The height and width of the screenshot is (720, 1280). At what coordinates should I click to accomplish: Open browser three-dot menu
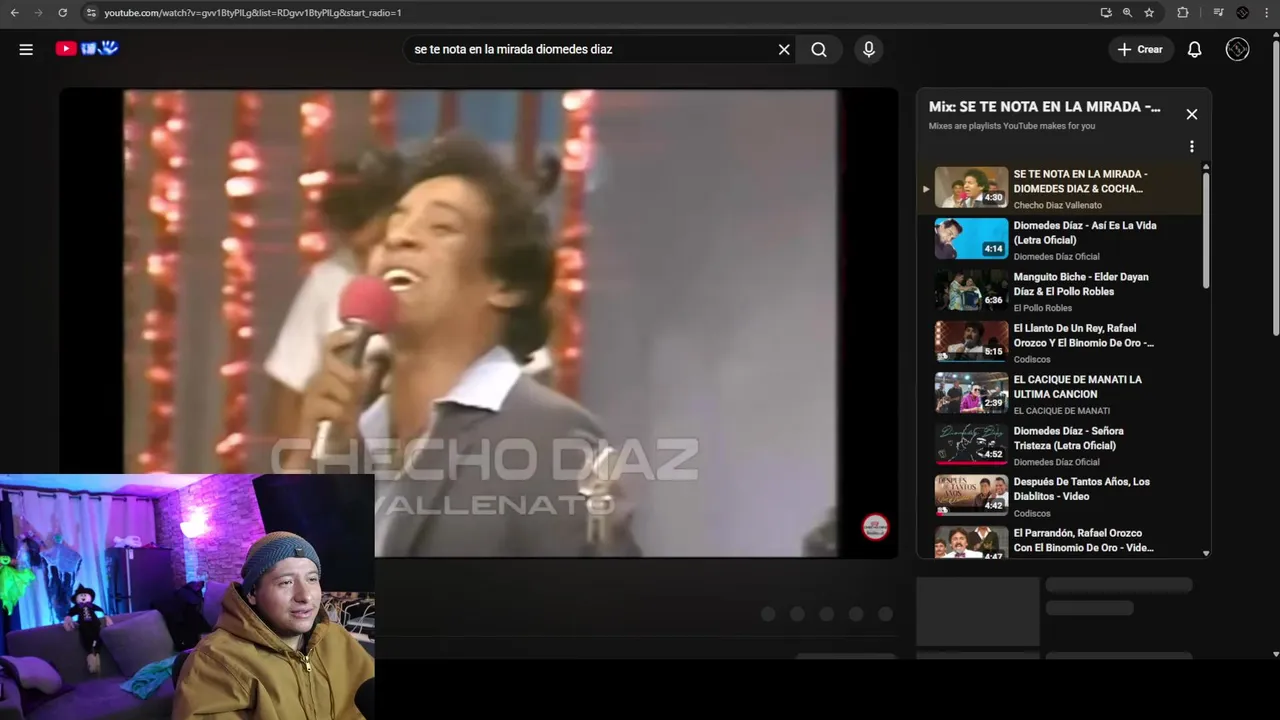coord(1267,13)
